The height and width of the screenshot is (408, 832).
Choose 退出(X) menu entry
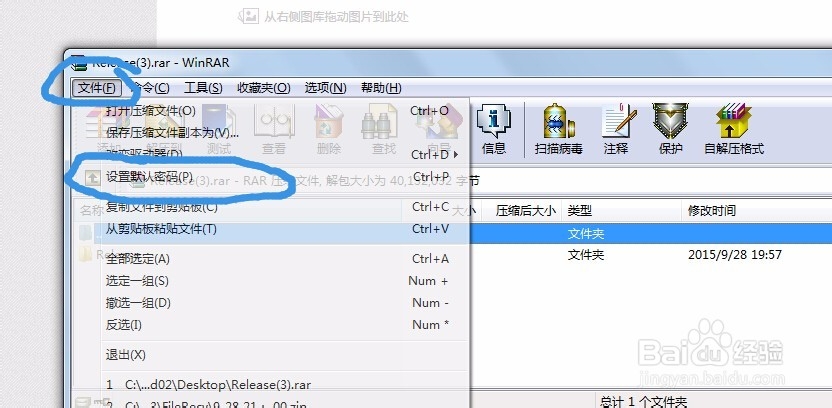click(x=285, y=354)
